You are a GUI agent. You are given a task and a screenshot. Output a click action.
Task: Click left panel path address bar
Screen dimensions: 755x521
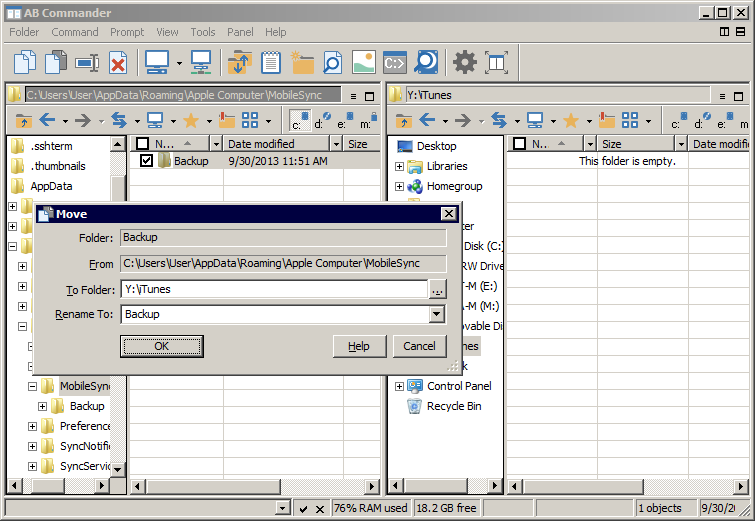[x=183, y=95]
